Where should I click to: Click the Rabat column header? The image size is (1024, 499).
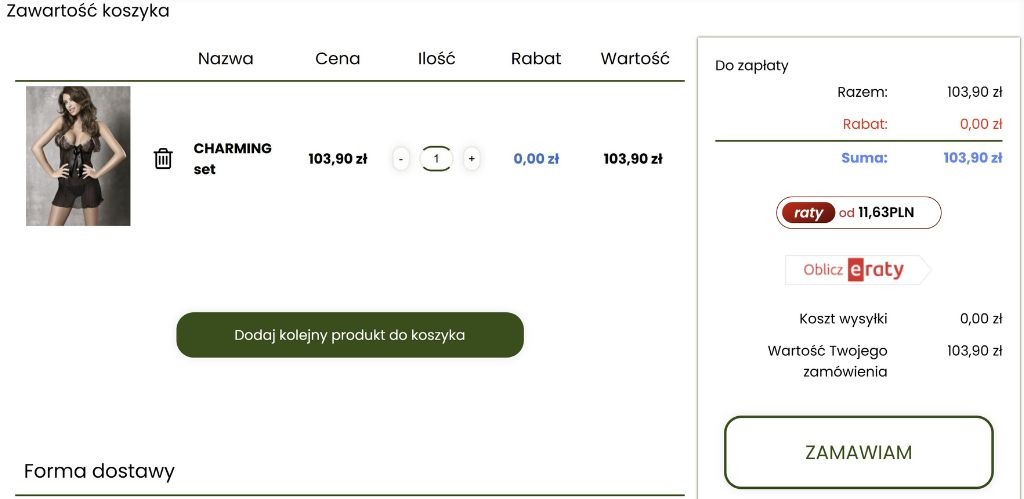tap(536, 59)
